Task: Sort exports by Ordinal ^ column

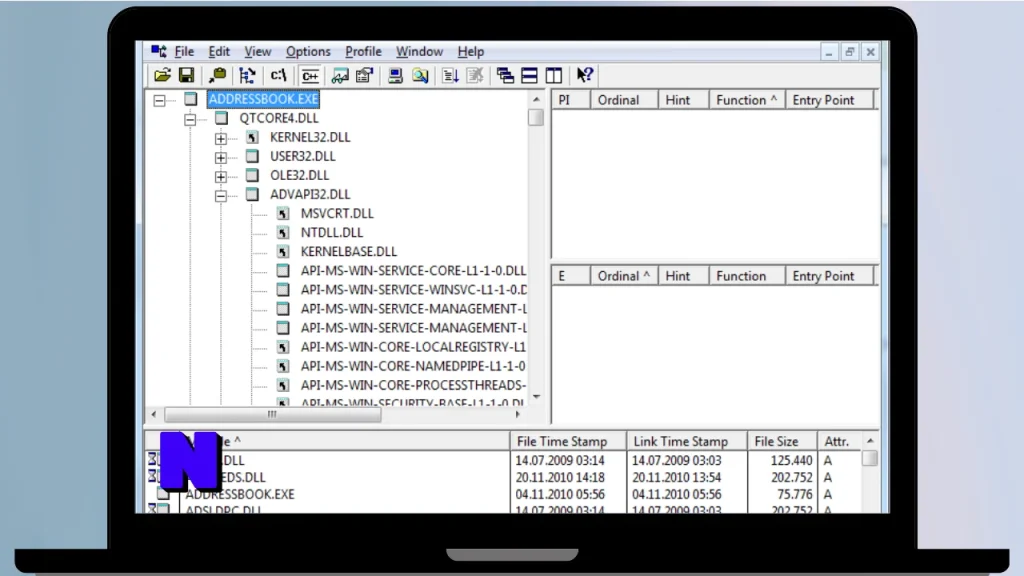Action: [624, 276]
